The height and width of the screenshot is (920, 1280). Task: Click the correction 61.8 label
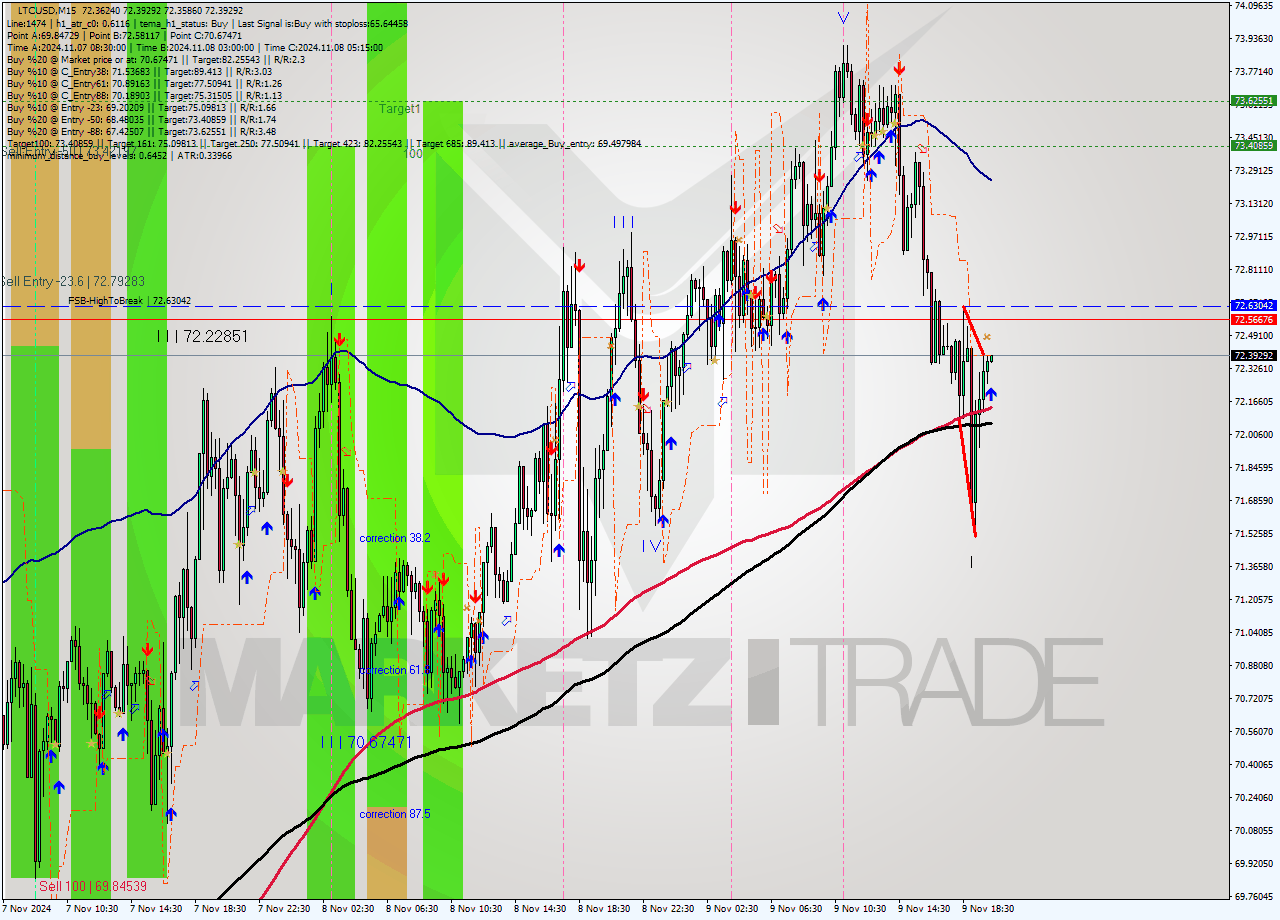click(395, 670)
